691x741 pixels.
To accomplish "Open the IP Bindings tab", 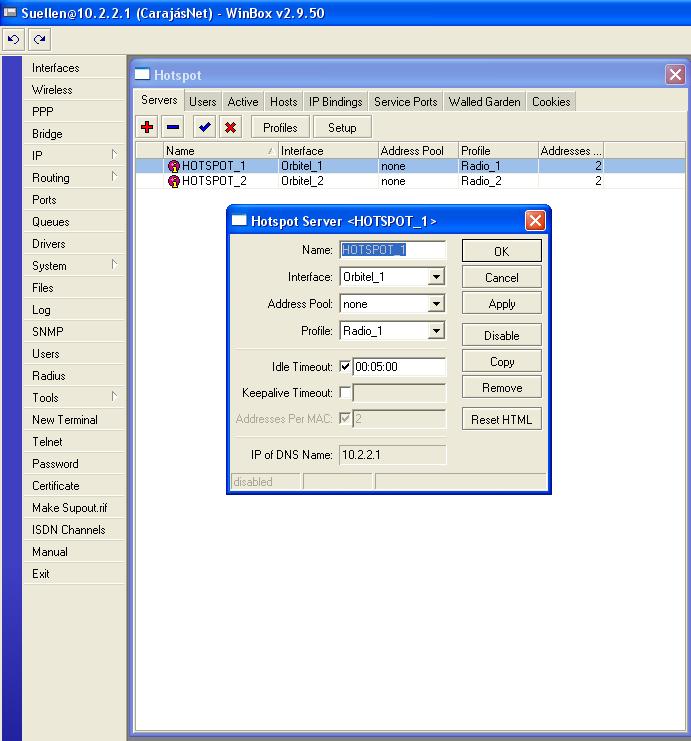I will coord(336,102).
